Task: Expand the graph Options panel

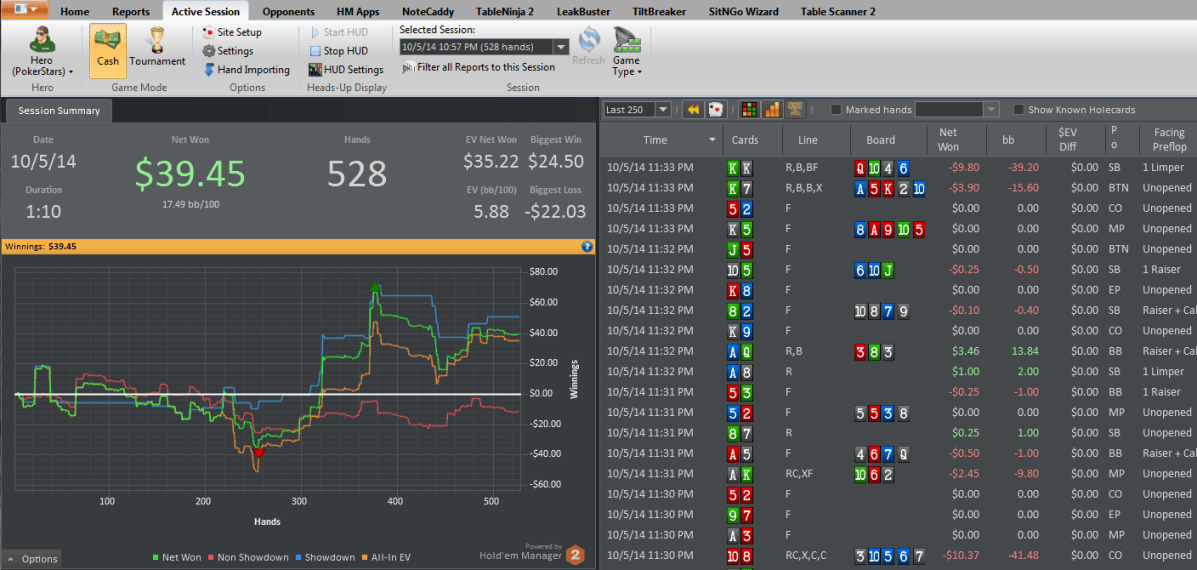Action: pos(32,559)
